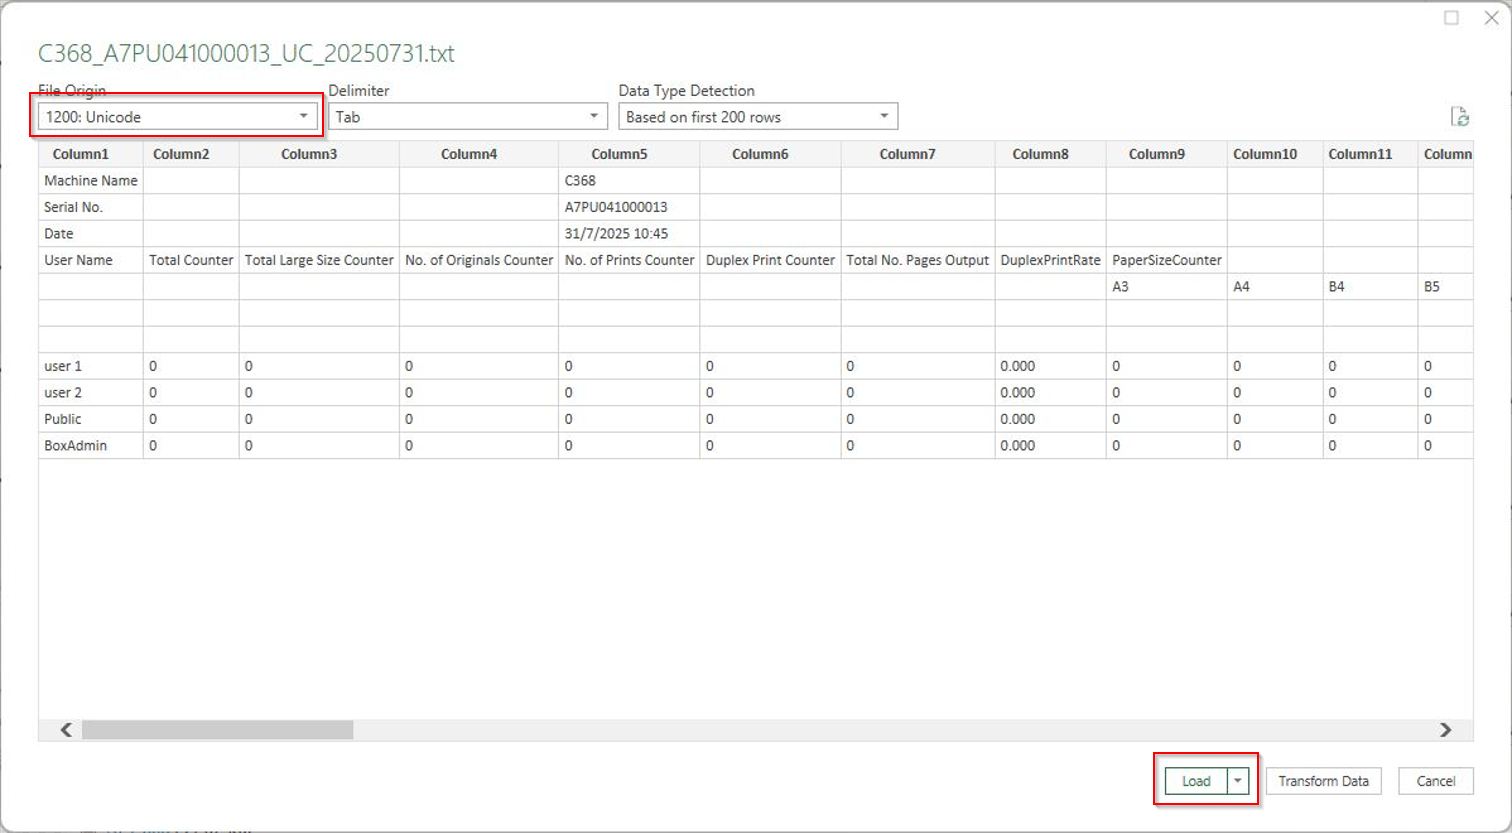Screen dimensions: 1512x833
Task: Click Transform Data button
Action: [x=1323, y=781]
